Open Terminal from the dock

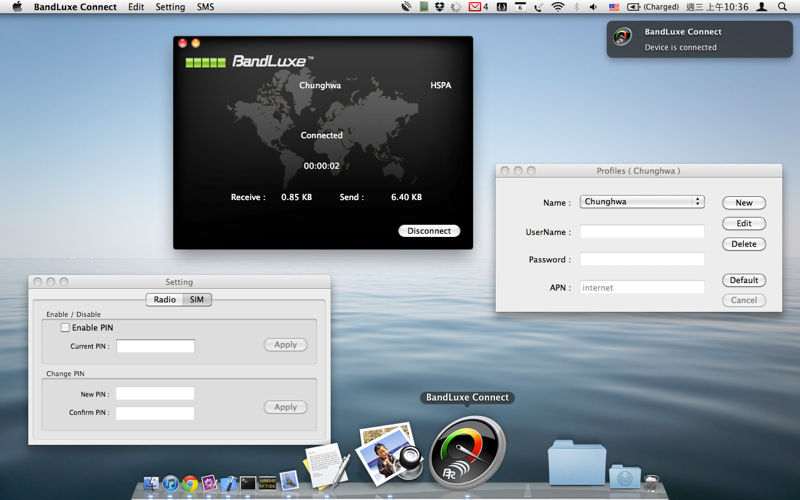pyautogui.click(x=248, y=483)
